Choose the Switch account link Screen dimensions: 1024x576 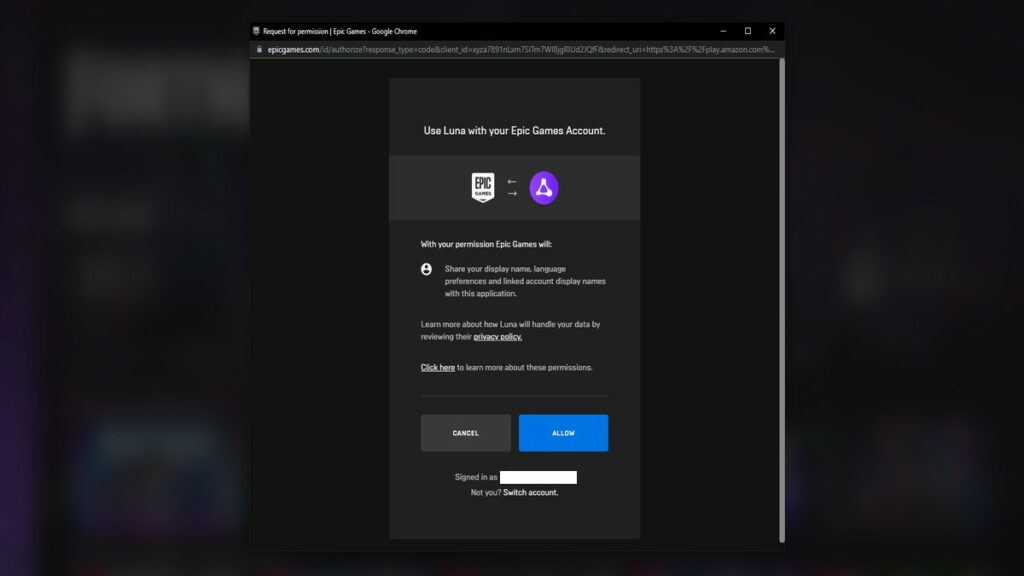tap(531, 493)
